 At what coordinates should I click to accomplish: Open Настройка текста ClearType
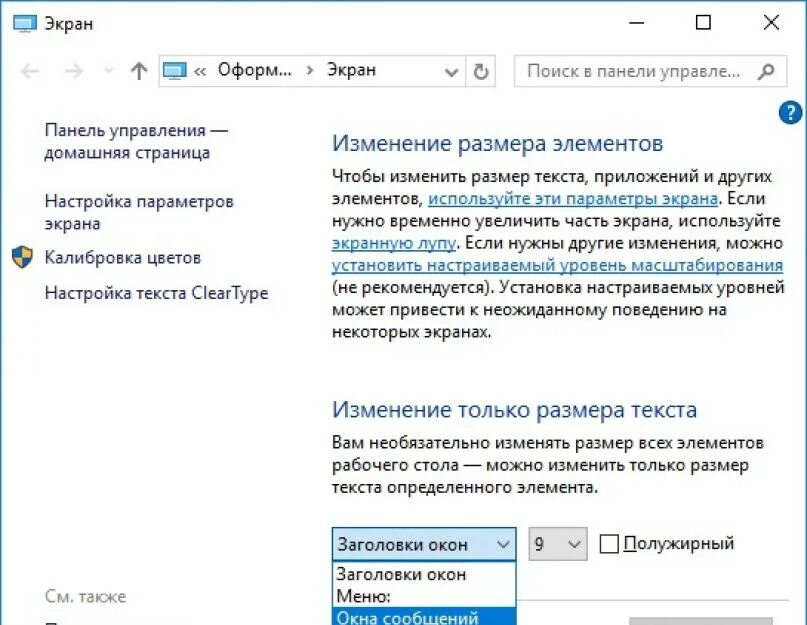[156, 293]
